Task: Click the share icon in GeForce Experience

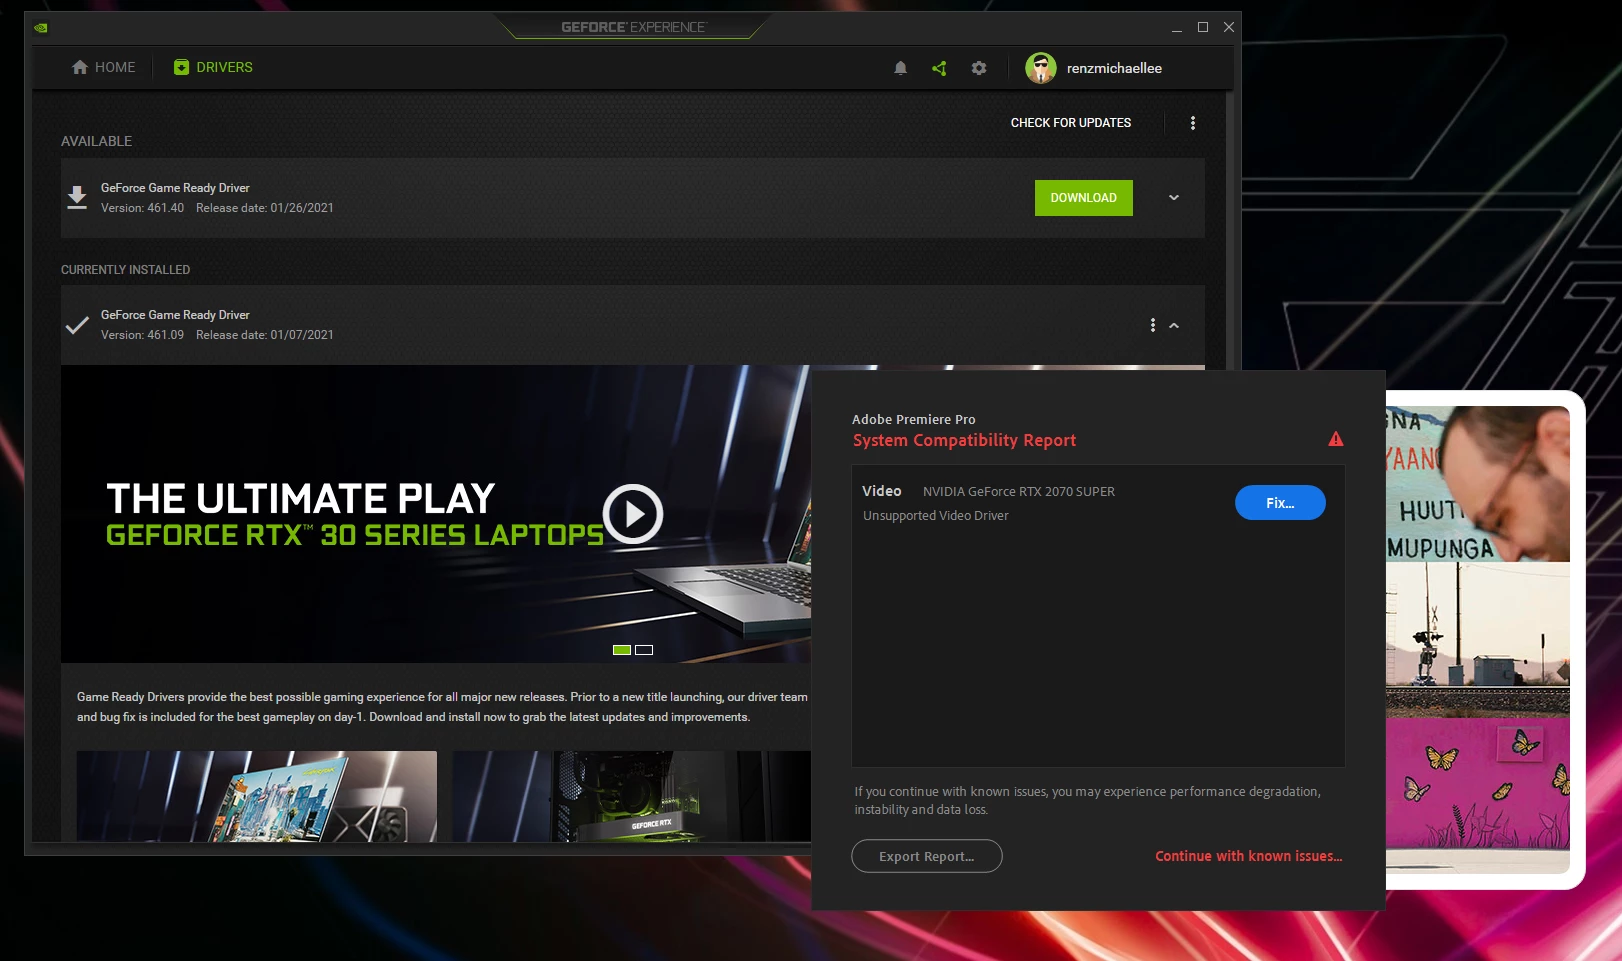Action: pos(939,68)
